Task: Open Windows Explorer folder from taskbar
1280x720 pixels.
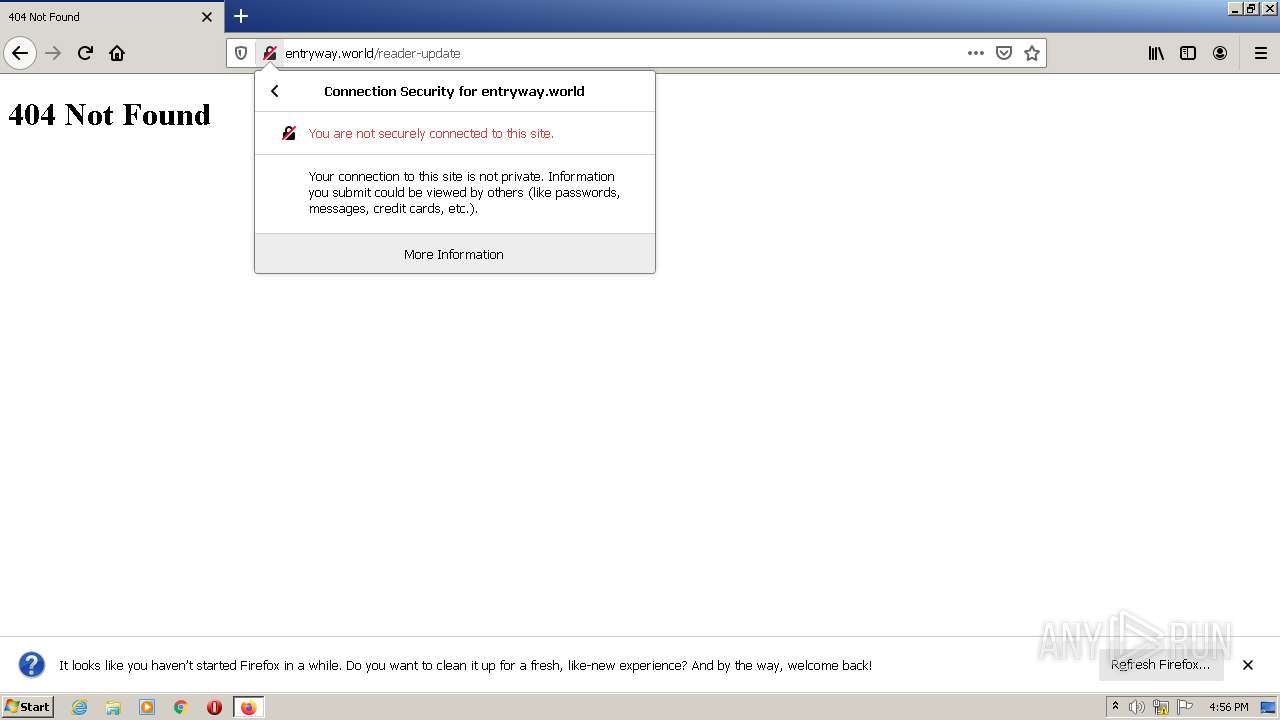Action: tap(113, 707)
